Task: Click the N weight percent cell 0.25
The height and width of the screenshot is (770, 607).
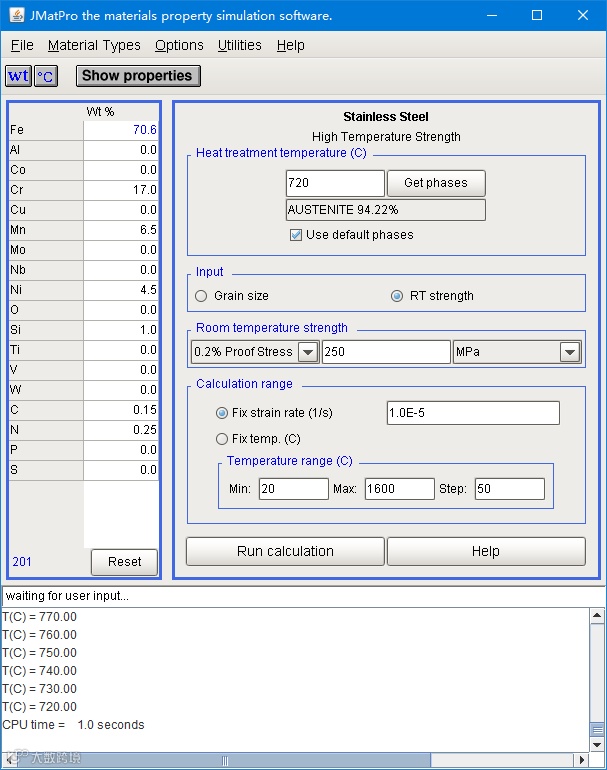Action: pyautogui.click(x=121, y=430)
